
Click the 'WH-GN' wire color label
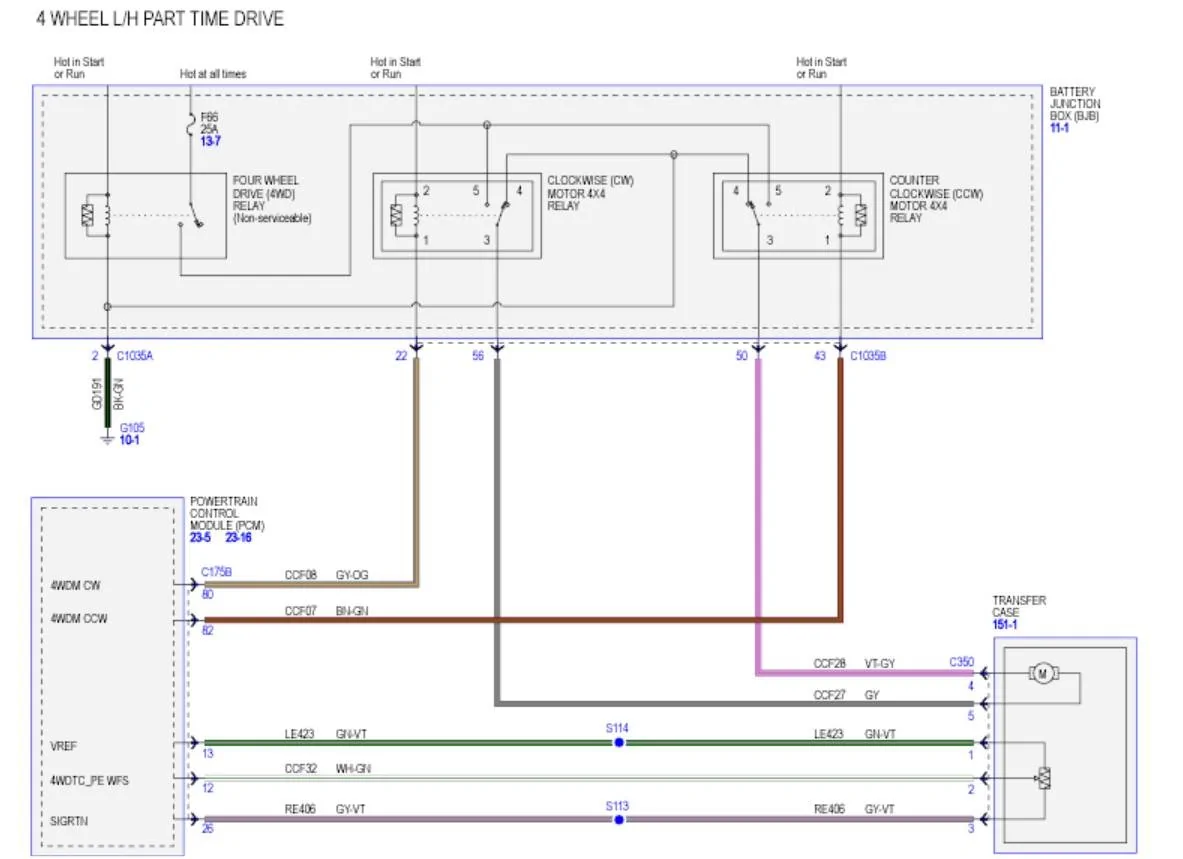pyautogui.click(x=353, y=768)
